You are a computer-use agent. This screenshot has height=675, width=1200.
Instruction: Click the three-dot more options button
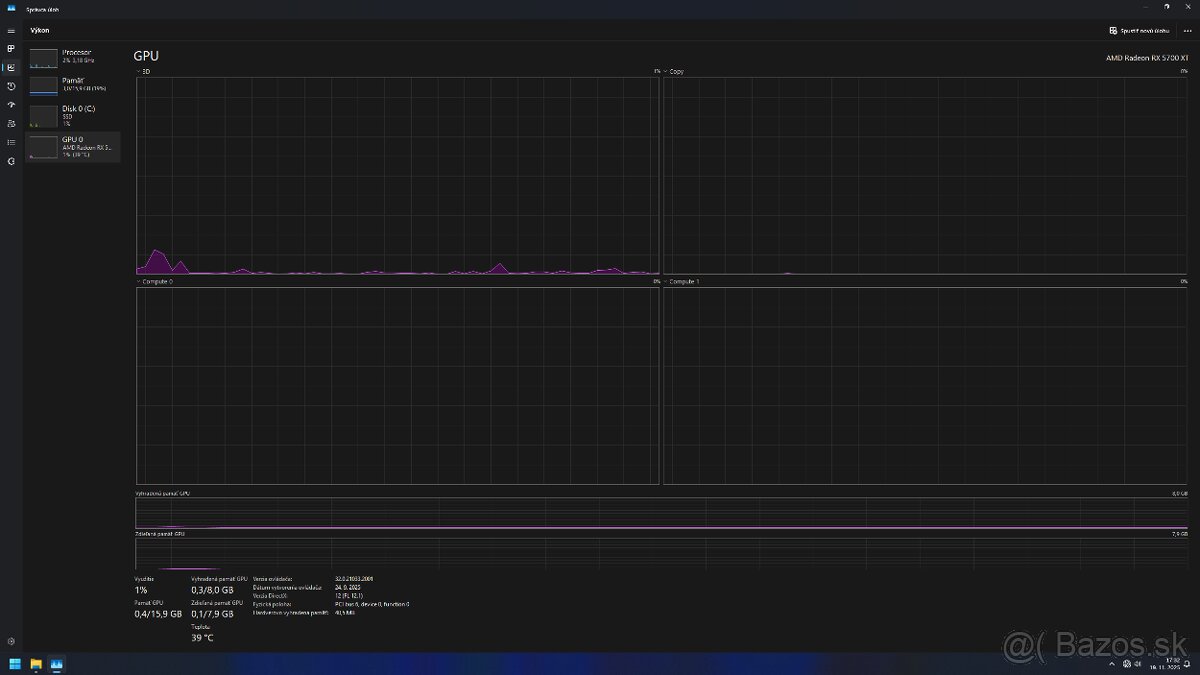pyautogui.click(x=1187, y=31)
